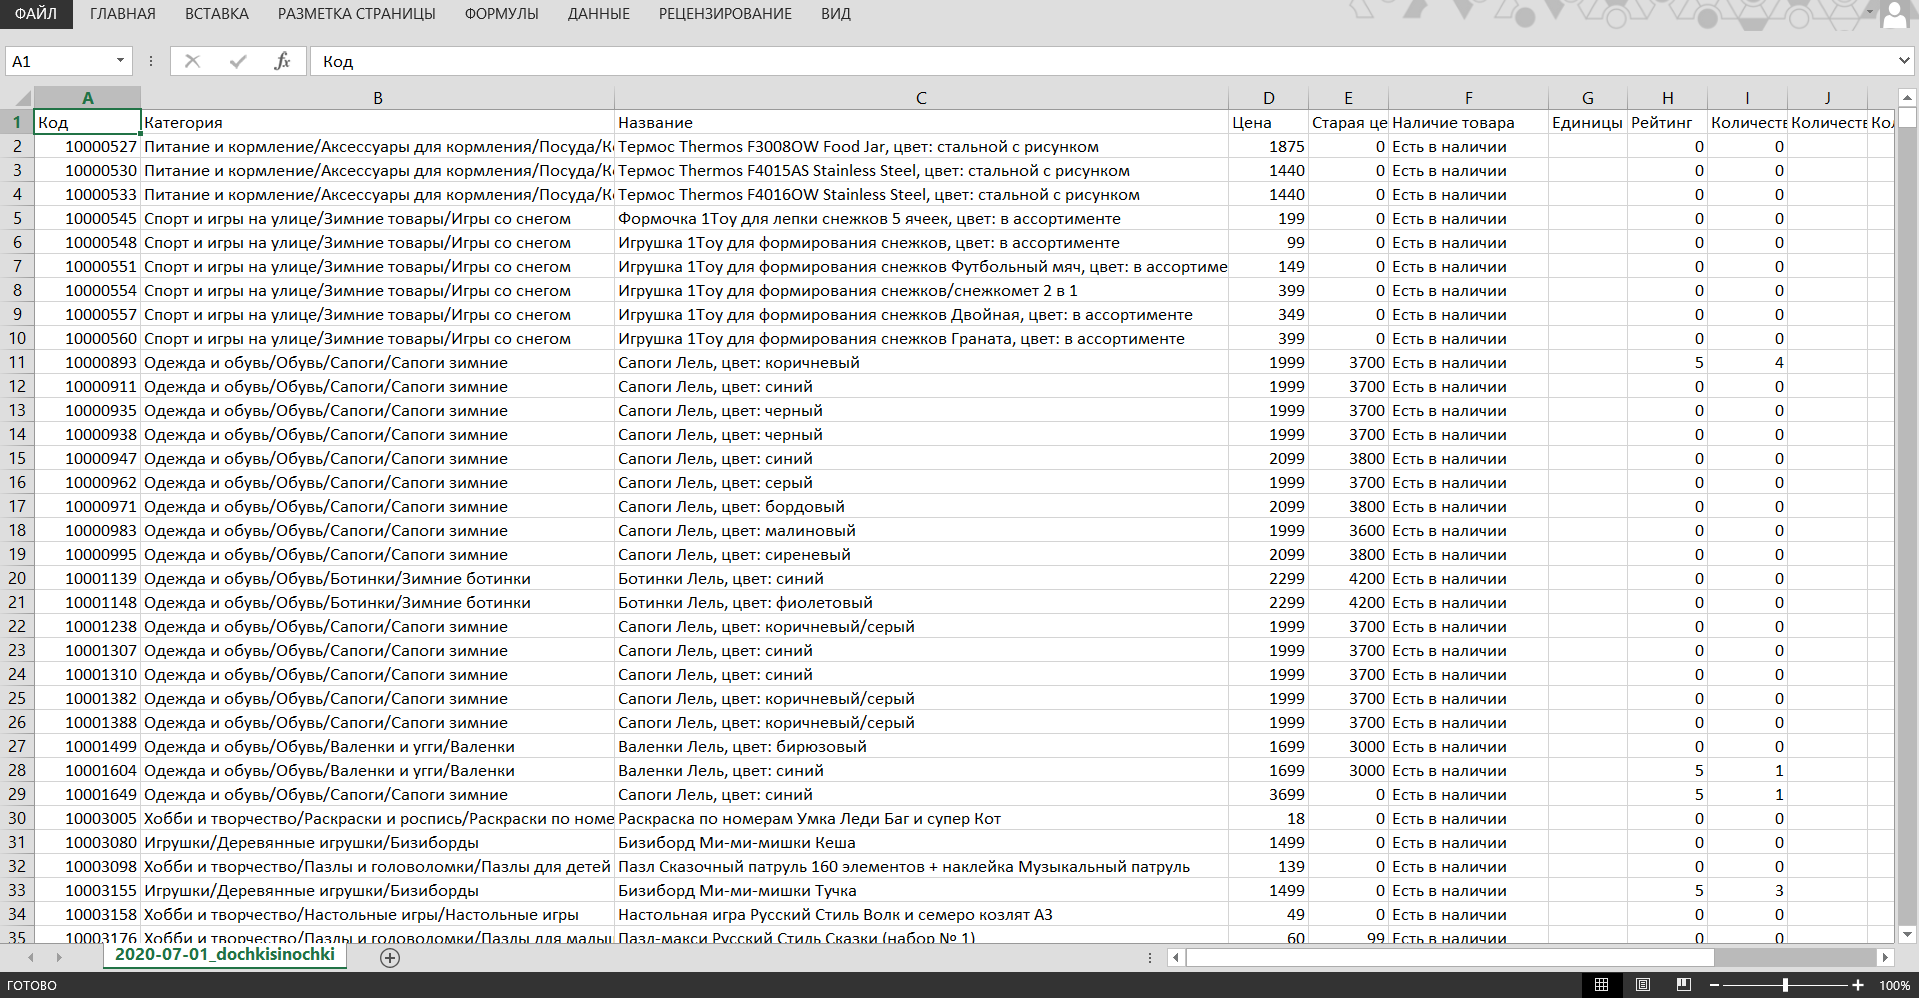The height and width of the screenshot is (998, 1919).
Task: Click the horizontal scrollbar track
Action: [1795, 957]
